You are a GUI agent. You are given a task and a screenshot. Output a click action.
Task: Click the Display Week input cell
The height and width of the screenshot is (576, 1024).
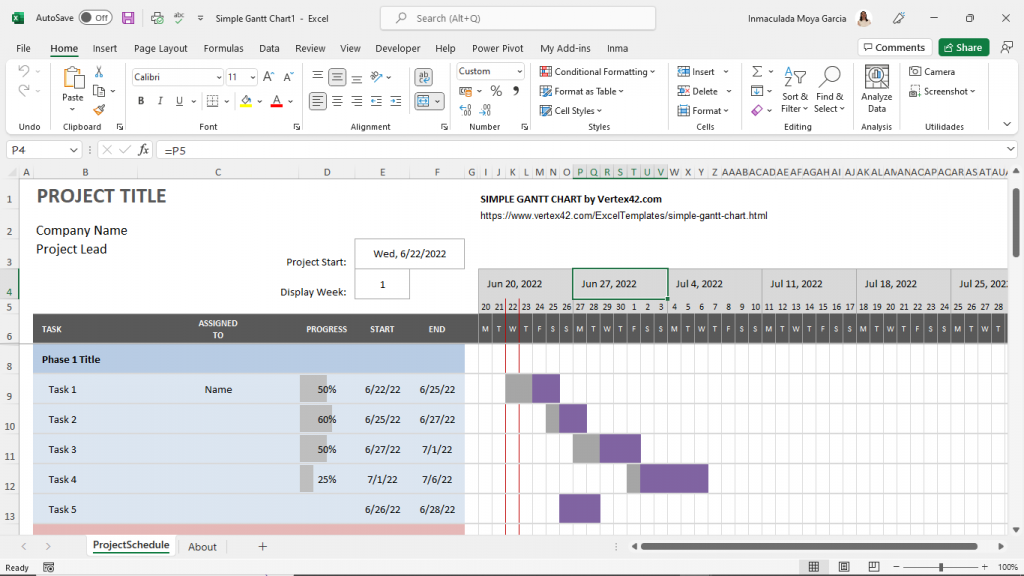coord(383,285)
